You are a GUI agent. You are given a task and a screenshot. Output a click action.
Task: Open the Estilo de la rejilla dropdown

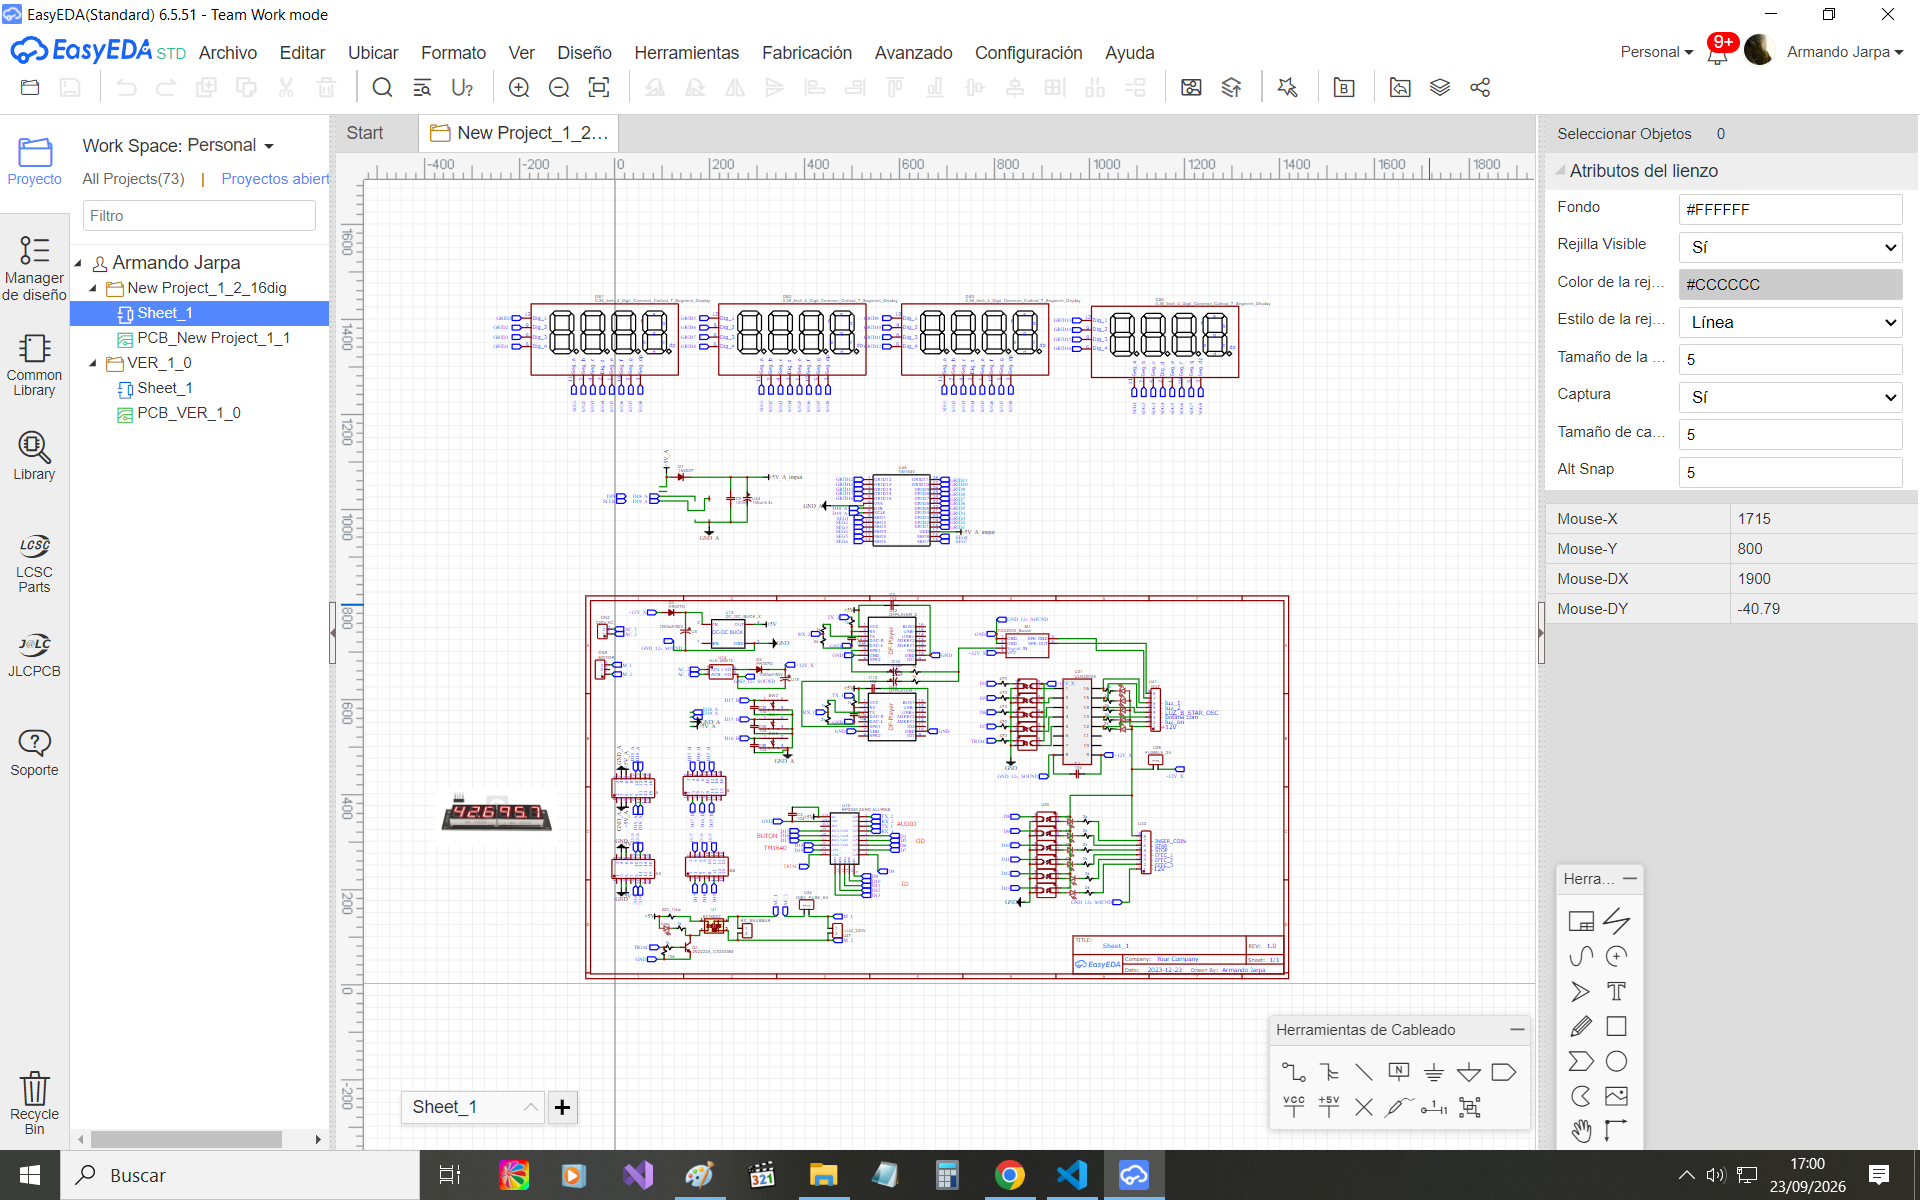(x=1790, y=322)
